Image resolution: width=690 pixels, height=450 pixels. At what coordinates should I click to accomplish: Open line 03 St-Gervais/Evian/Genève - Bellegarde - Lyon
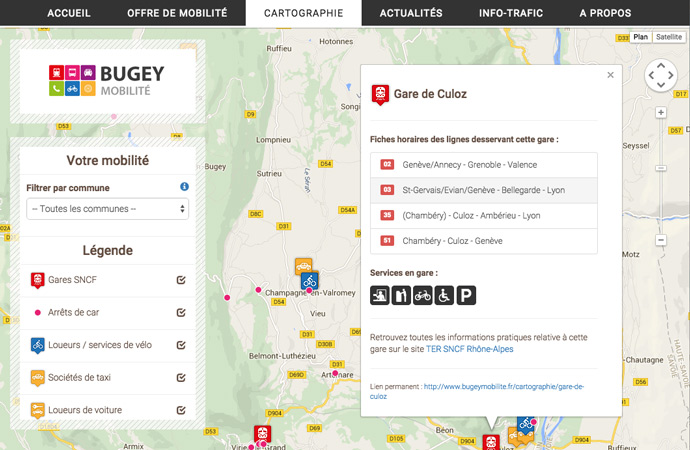[484, 190]
